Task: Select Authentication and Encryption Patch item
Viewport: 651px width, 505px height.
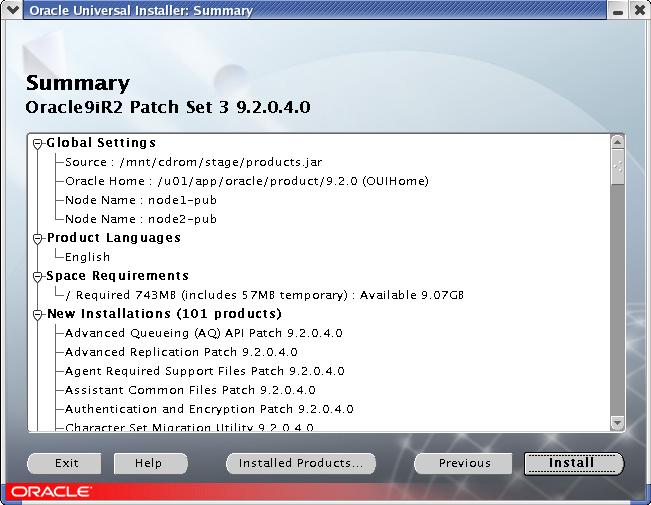Action: (x=208, y=409)
